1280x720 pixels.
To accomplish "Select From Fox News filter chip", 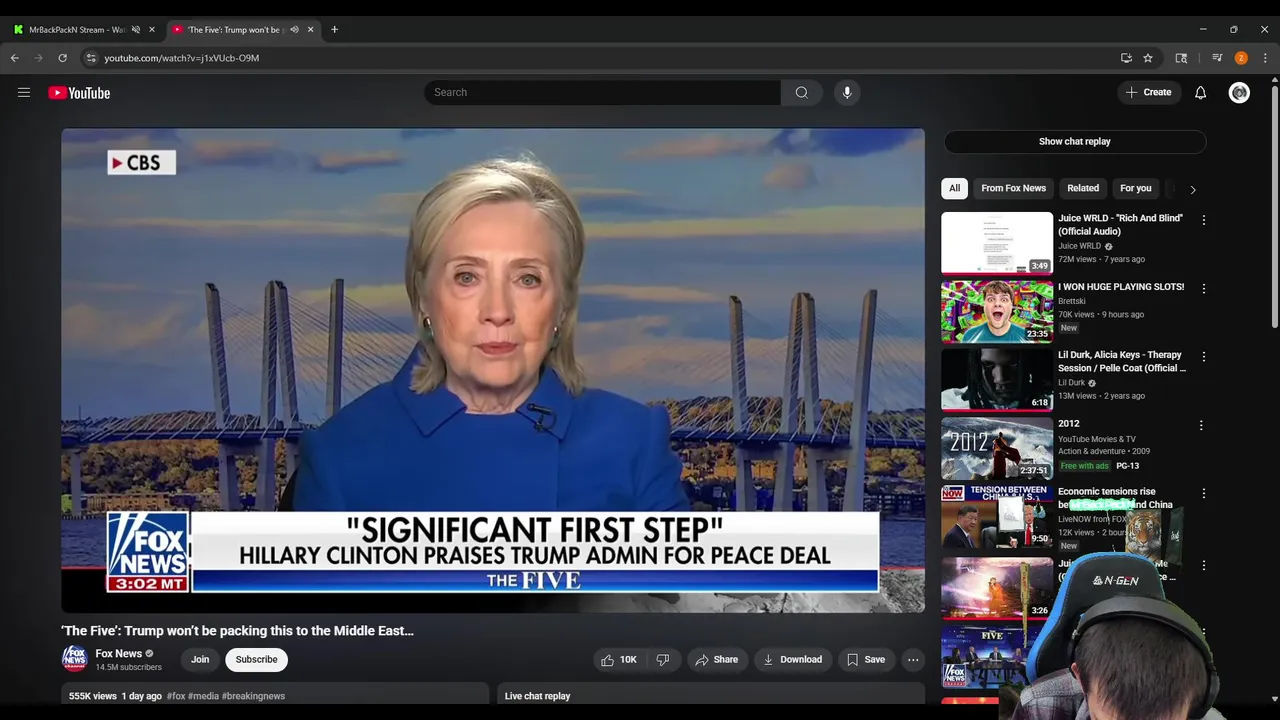I will [1013, 188].
